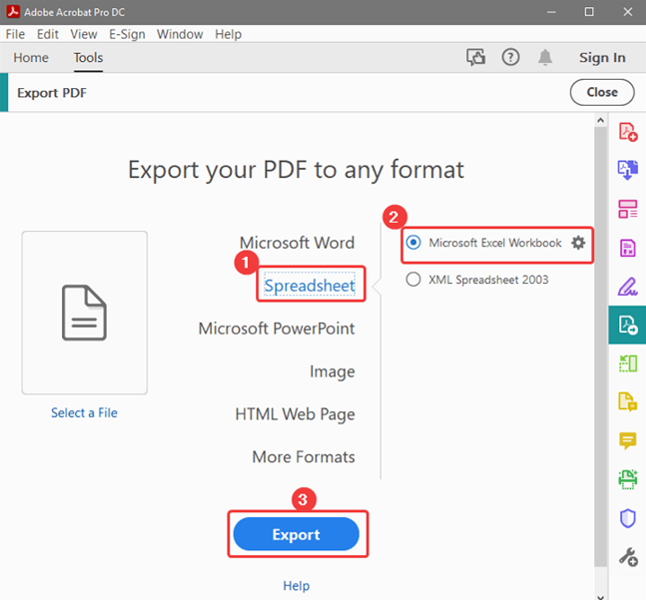Screen dimensions: 646x600
Task: Open the Protect shield tool
Action: click(628, 518)
